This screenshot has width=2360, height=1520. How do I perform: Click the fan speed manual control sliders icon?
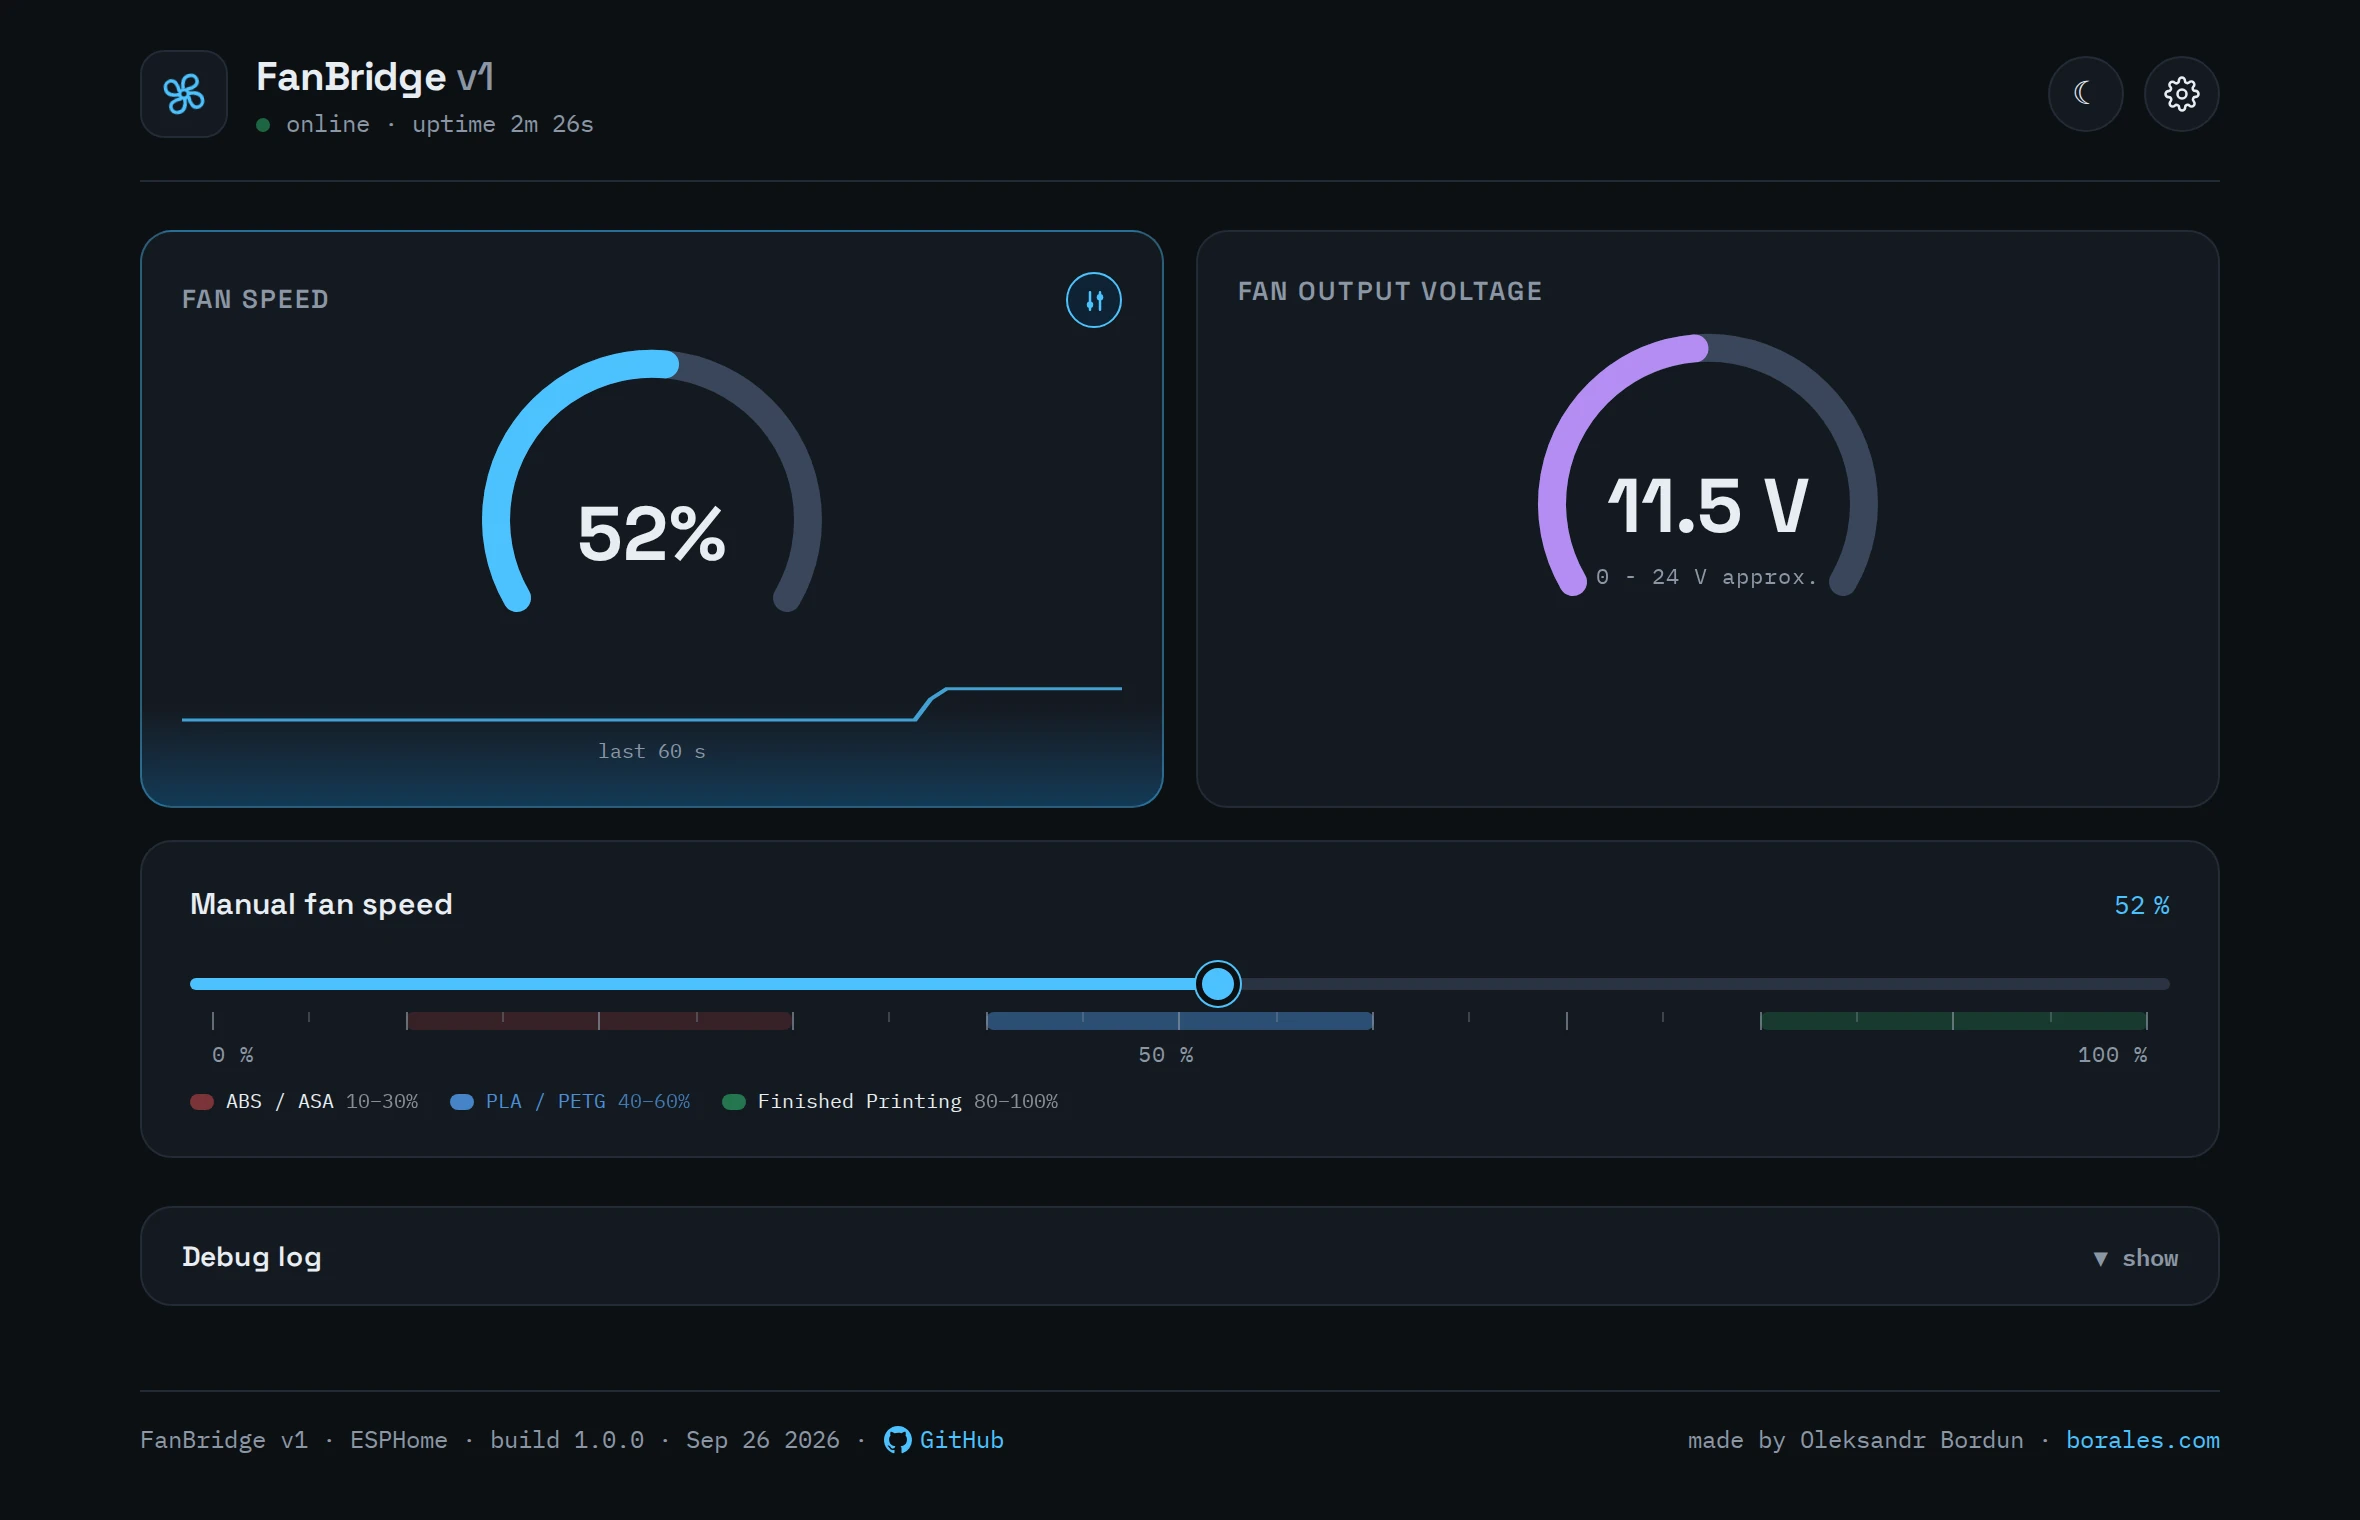coord(1093,300)
